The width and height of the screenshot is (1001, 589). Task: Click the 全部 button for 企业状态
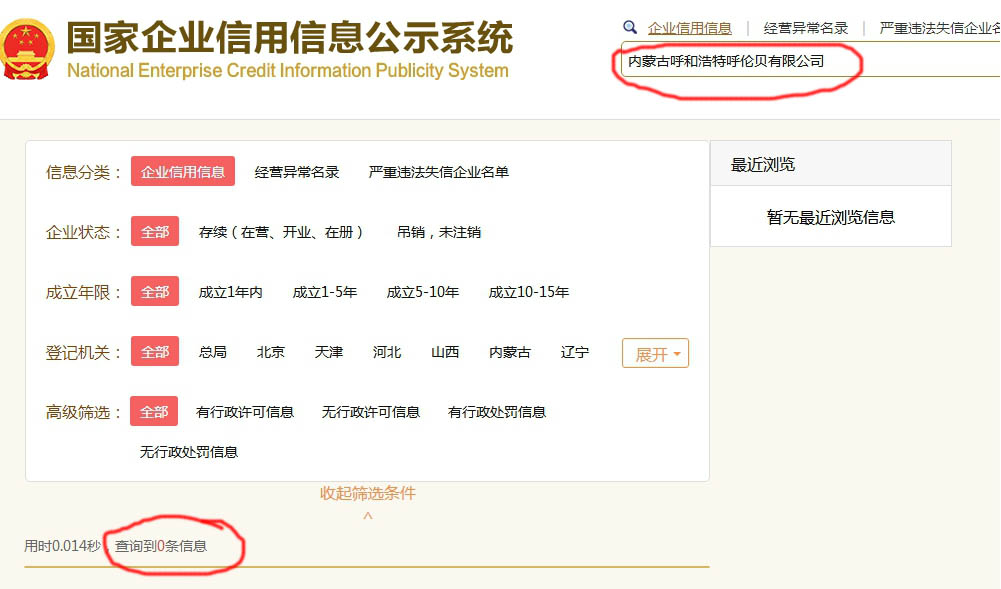pyautogui.click(x=154, y=231)
